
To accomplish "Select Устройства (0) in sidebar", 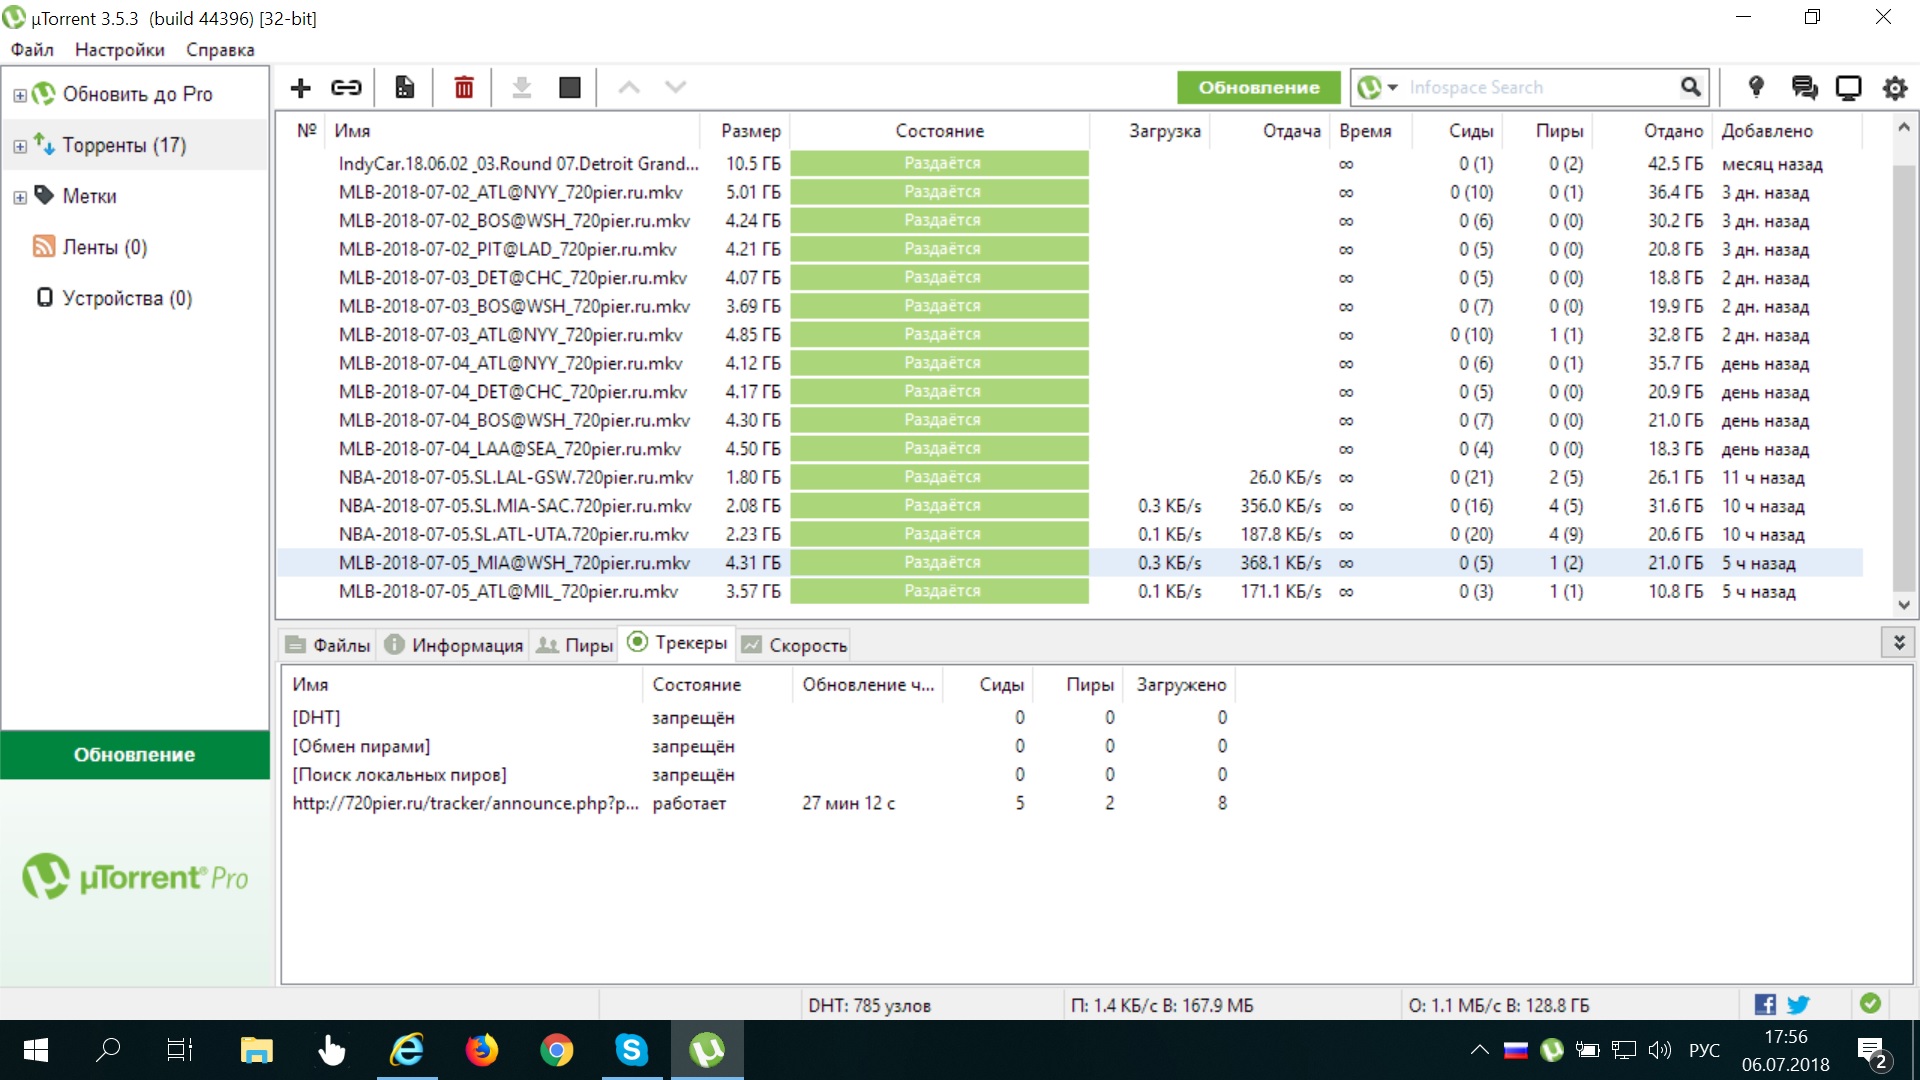I will click(x=113, y=298).
